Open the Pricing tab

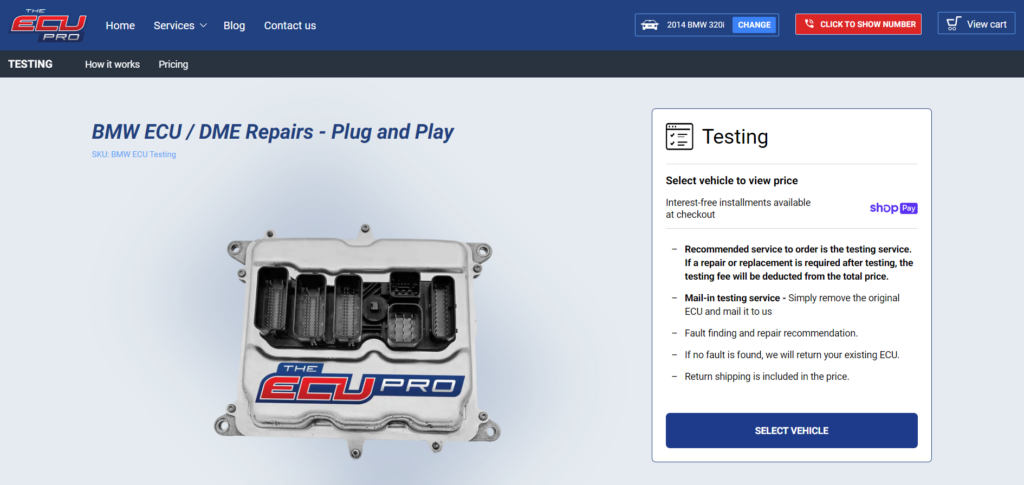(x=173, y=64)
